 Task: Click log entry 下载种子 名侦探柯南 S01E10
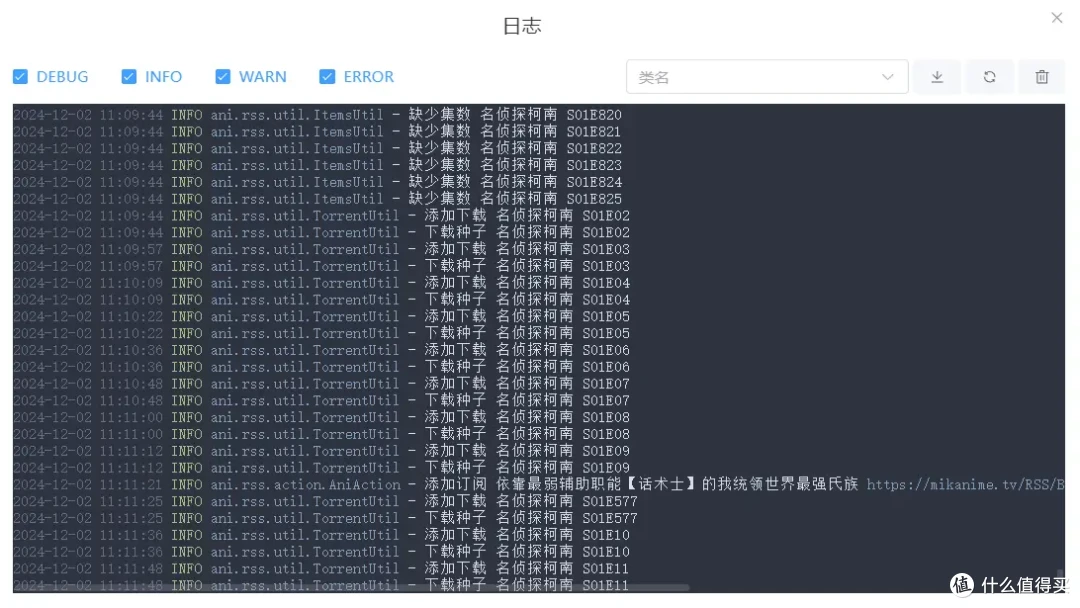coord(321,552)
